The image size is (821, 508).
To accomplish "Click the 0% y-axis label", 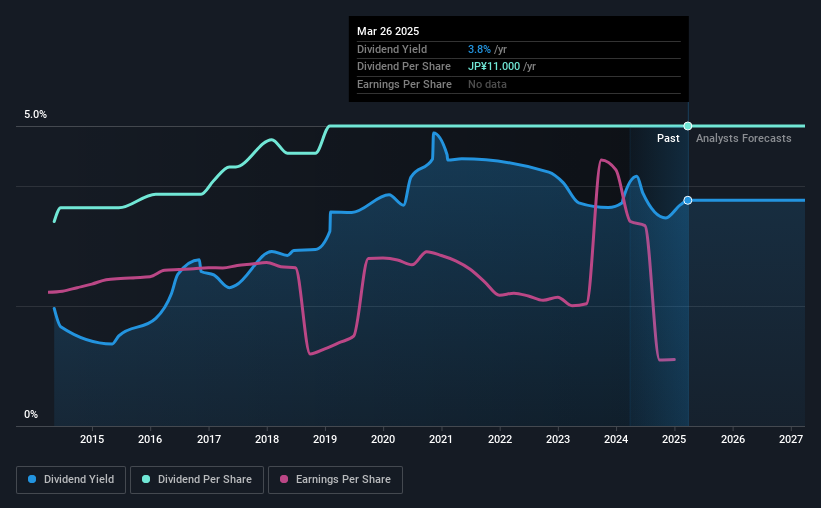I will point(31,414).
